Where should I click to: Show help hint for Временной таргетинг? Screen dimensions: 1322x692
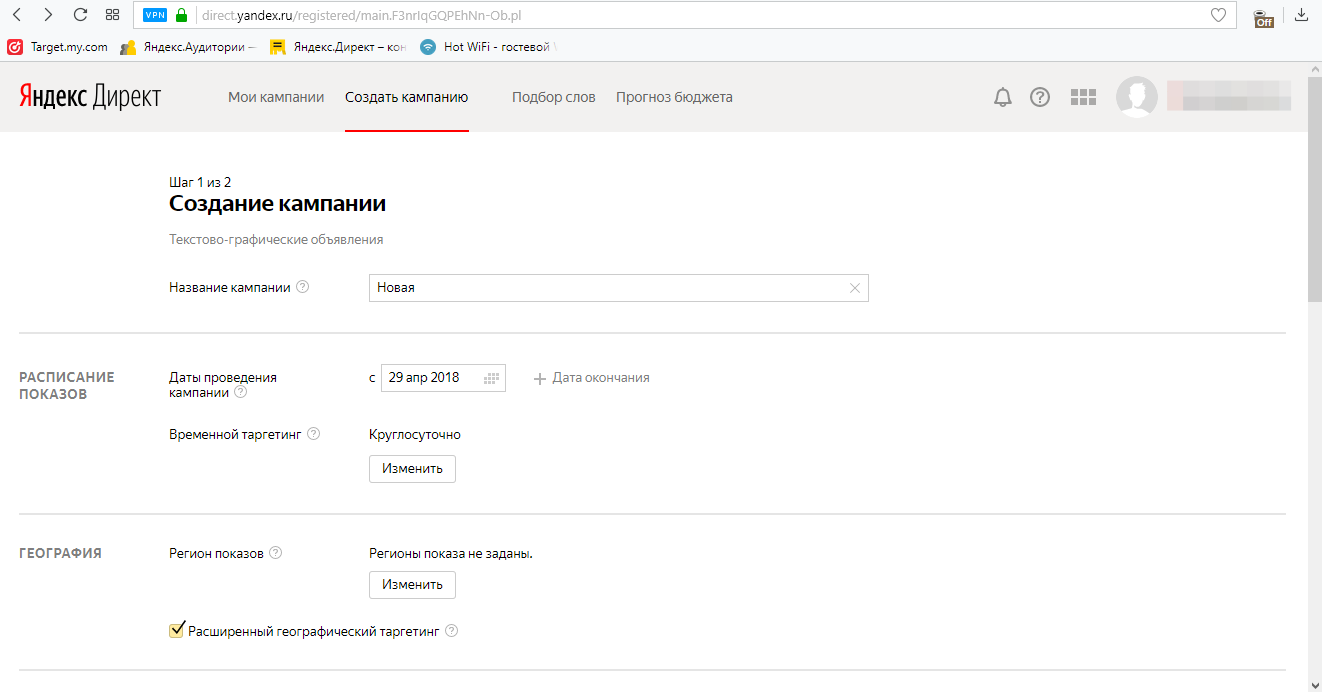coord(313,434)
